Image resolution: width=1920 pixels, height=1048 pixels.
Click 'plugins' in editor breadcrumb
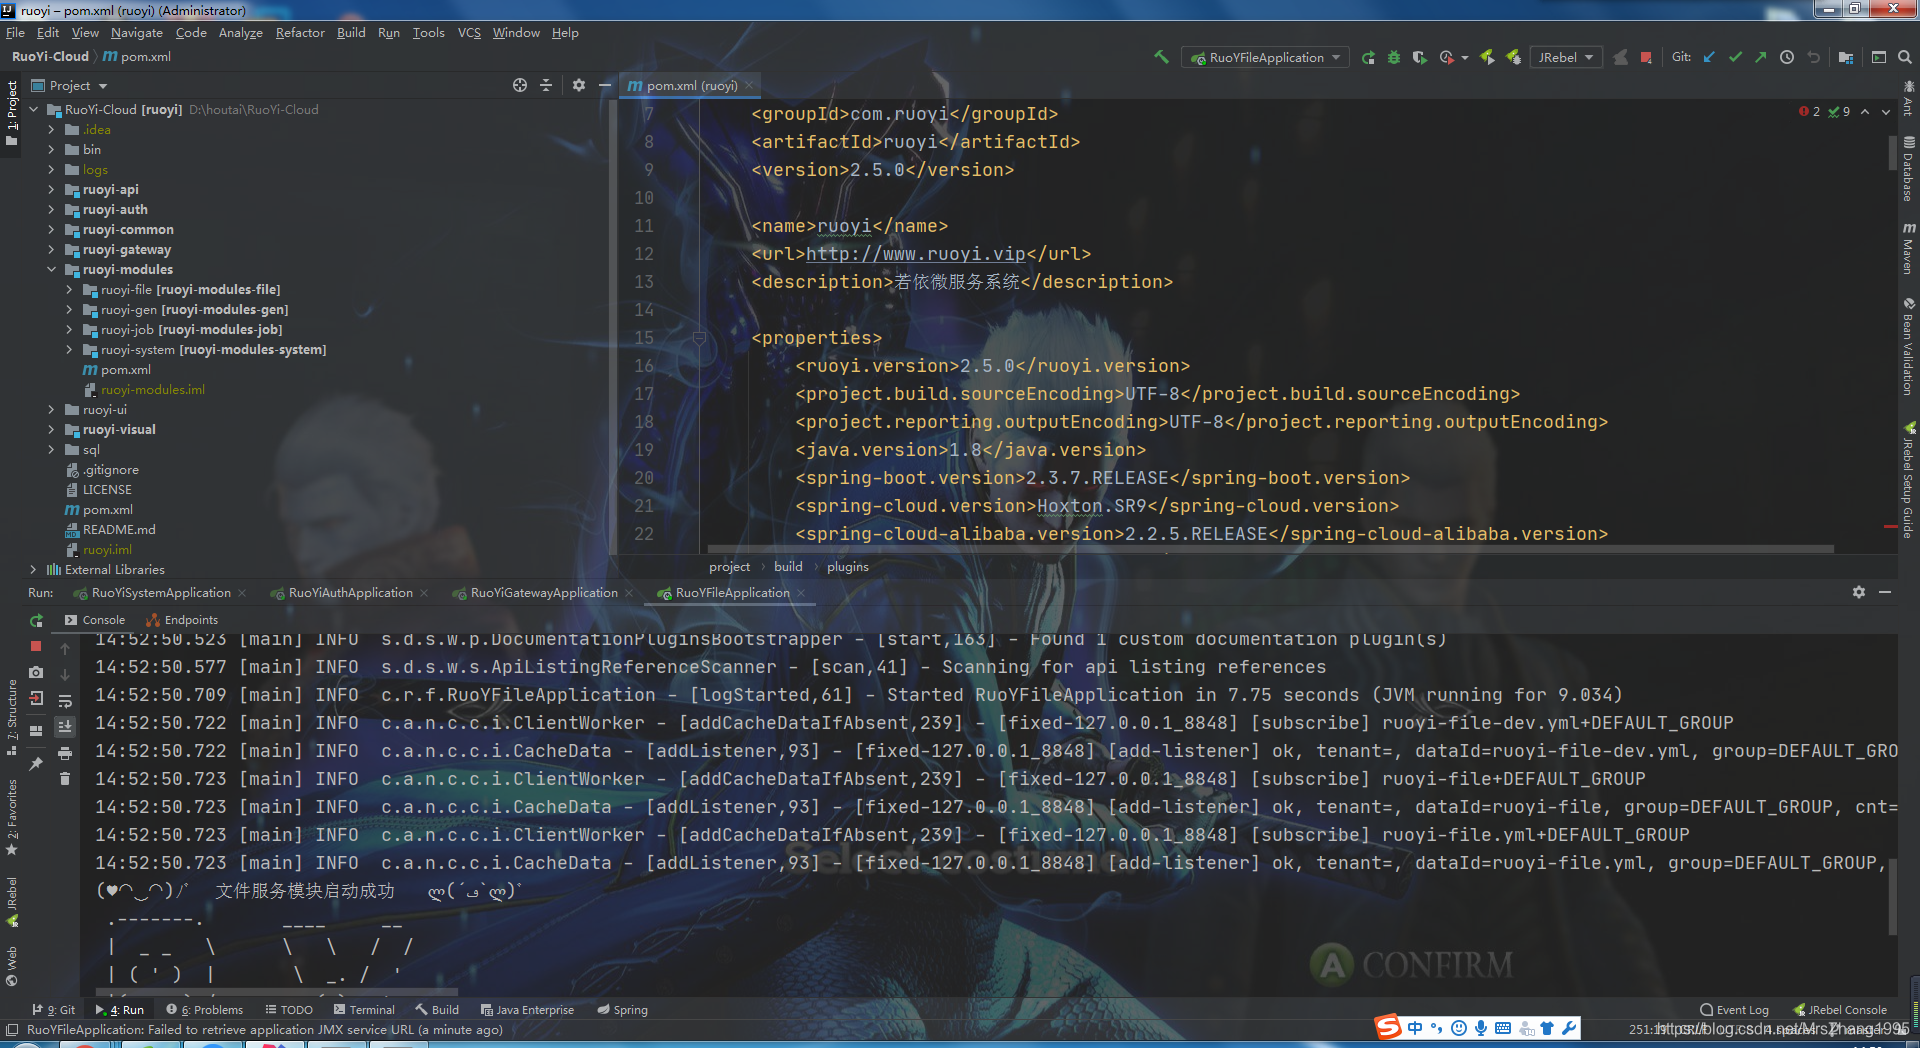pos(848,566)
